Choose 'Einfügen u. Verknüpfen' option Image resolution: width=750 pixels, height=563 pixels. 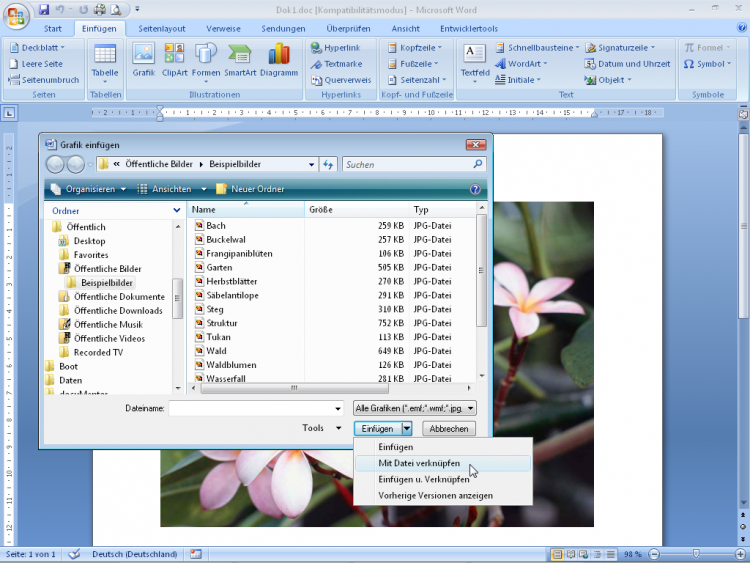point(424,479)
